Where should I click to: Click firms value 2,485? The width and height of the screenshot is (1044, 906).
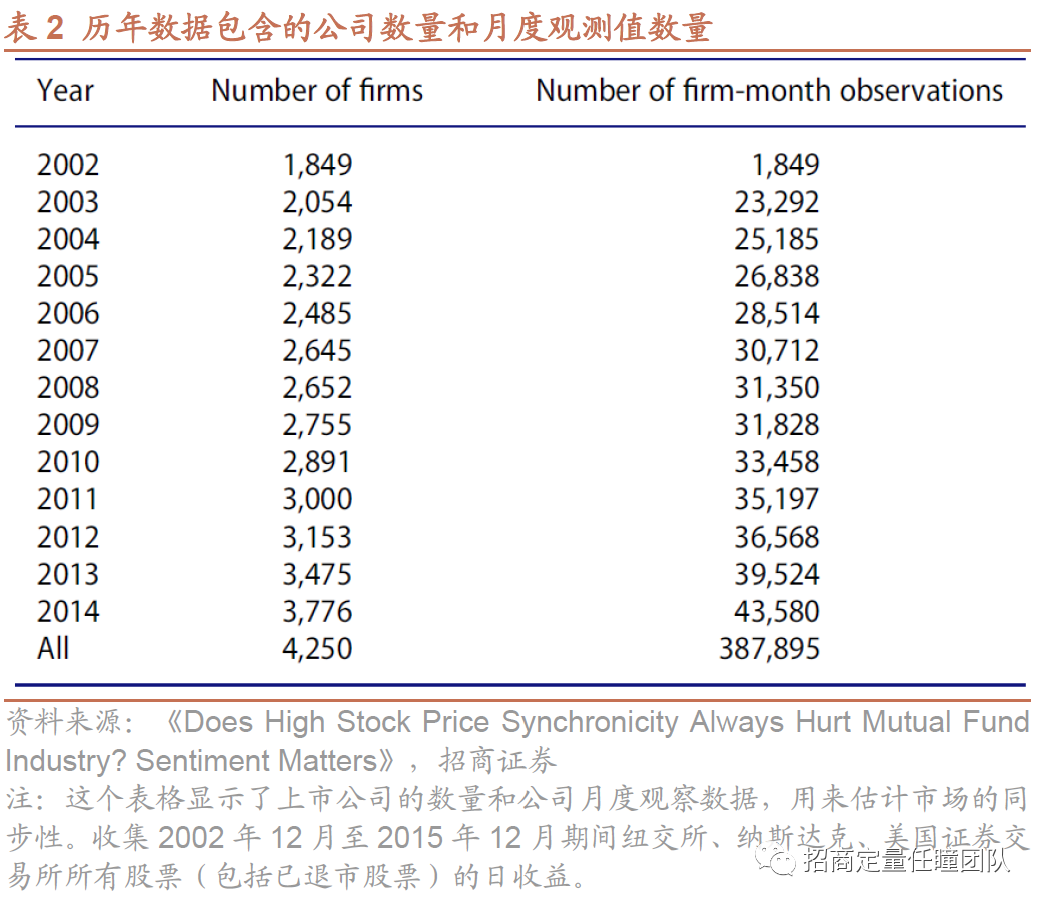pyautogui.click(x=317, y=314)
